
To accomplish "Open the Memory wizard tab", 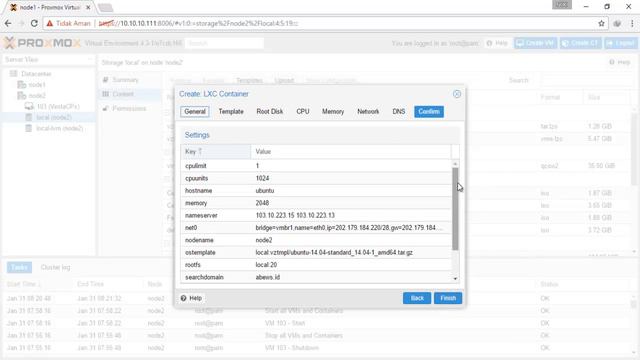I will pyautogui.click(x=333, y=111).
